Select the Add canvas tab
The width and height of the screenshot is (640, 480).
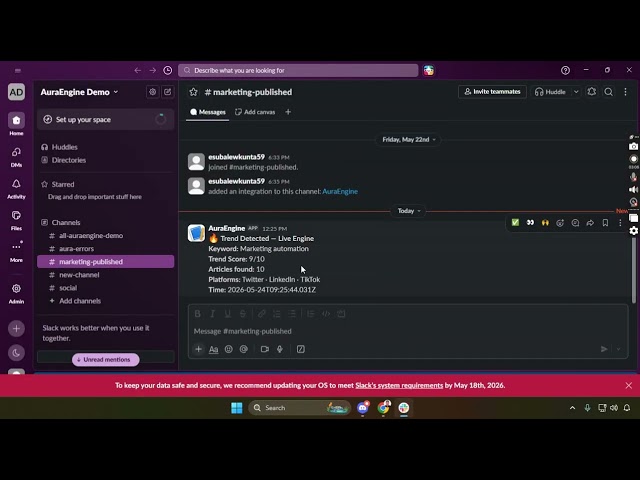[x=255, y=112]
